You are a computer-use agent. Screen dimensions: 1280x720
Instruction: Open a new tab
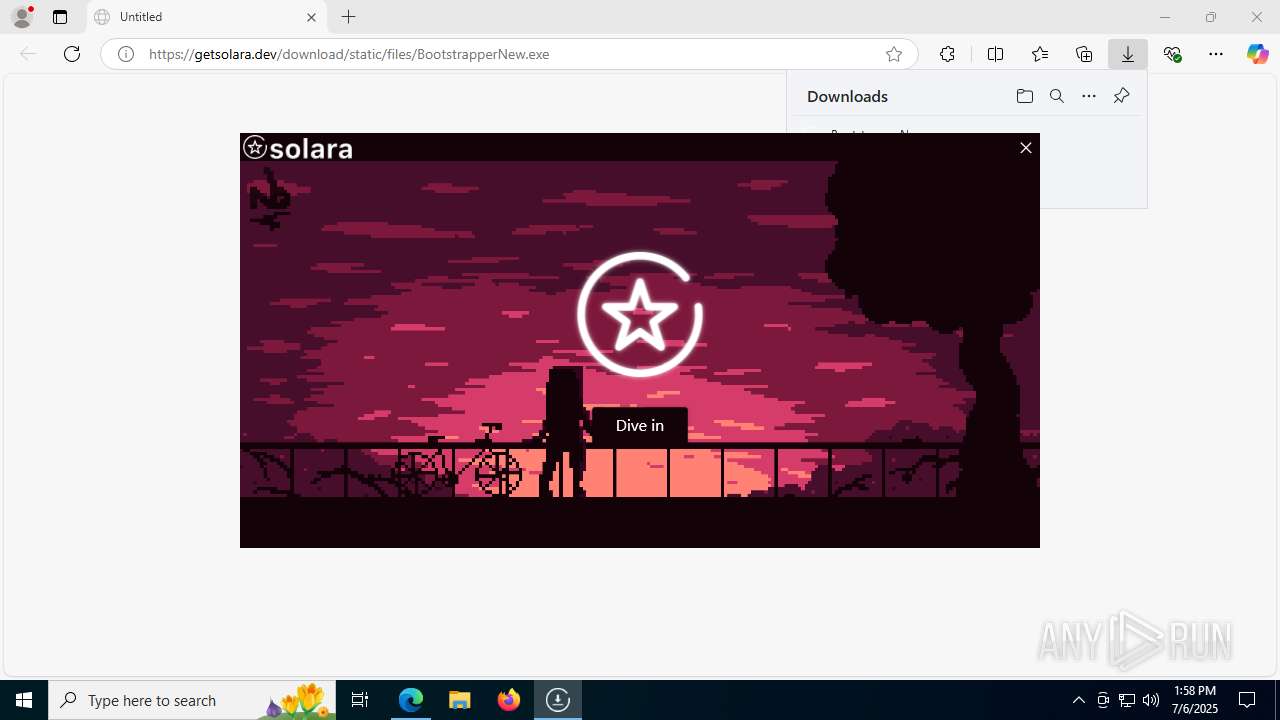(348, 17)
